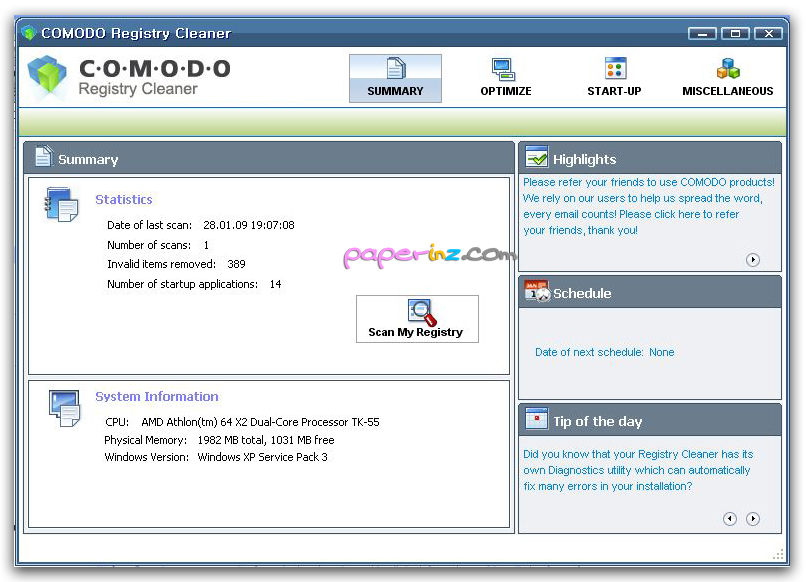Click the Optimize computer monitor icon
The image size is (806, 582).
[503, 69]
